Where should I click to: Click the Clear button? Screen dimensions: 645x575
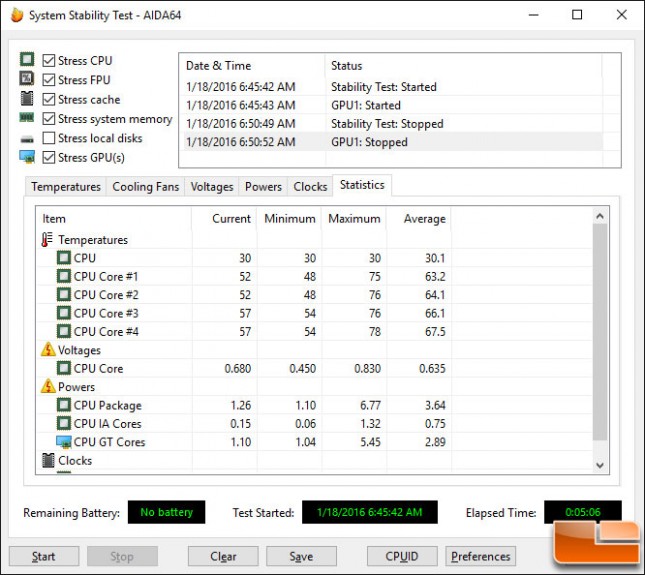tap(223, 556)
